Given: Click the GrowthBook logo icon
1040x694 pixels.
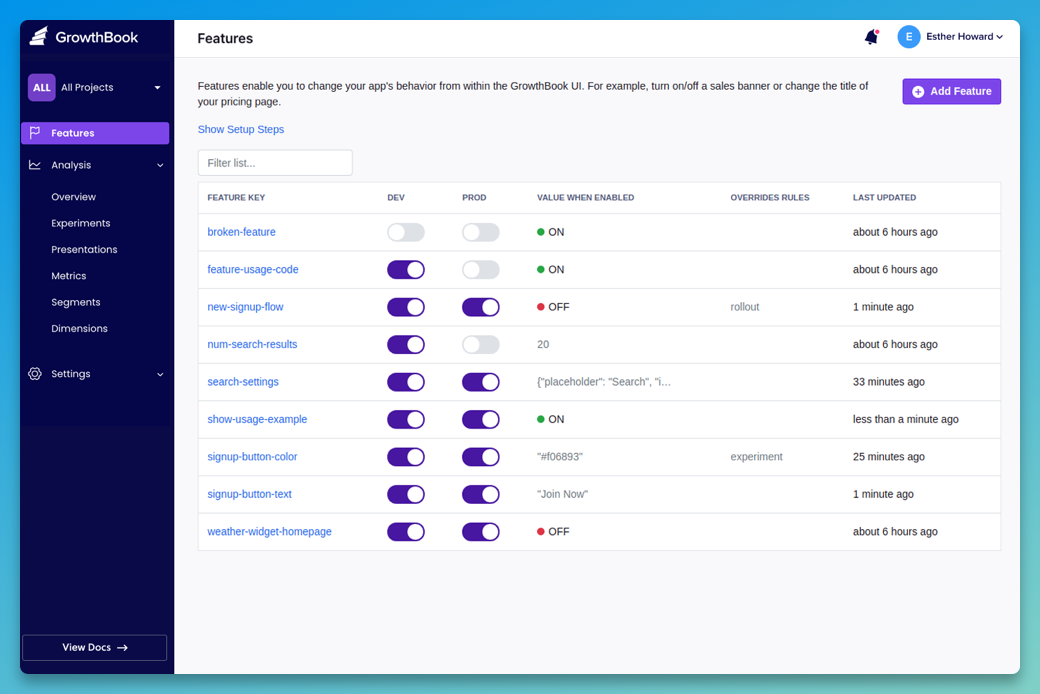Looking at the screenshot, I should click(37, 35).
